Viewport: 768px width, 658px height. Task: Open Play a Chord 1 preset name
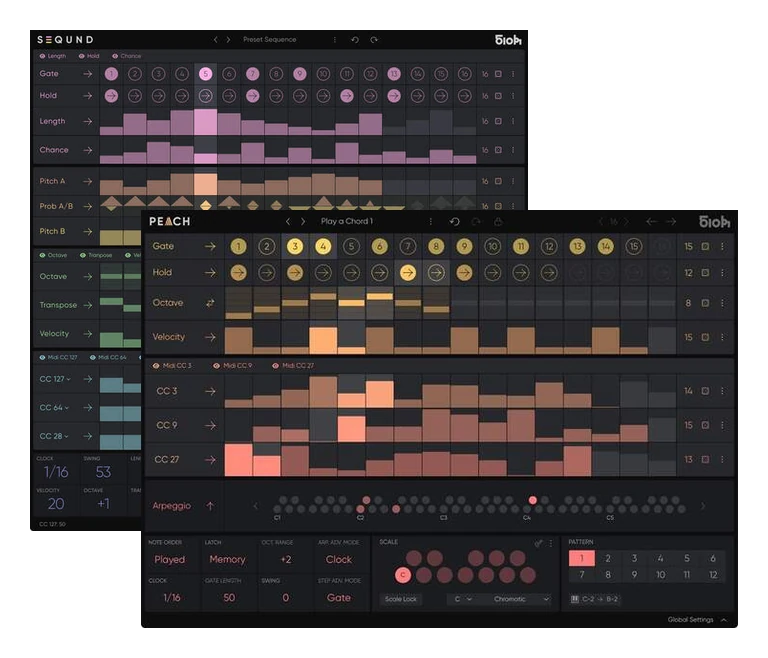[347, 221]
